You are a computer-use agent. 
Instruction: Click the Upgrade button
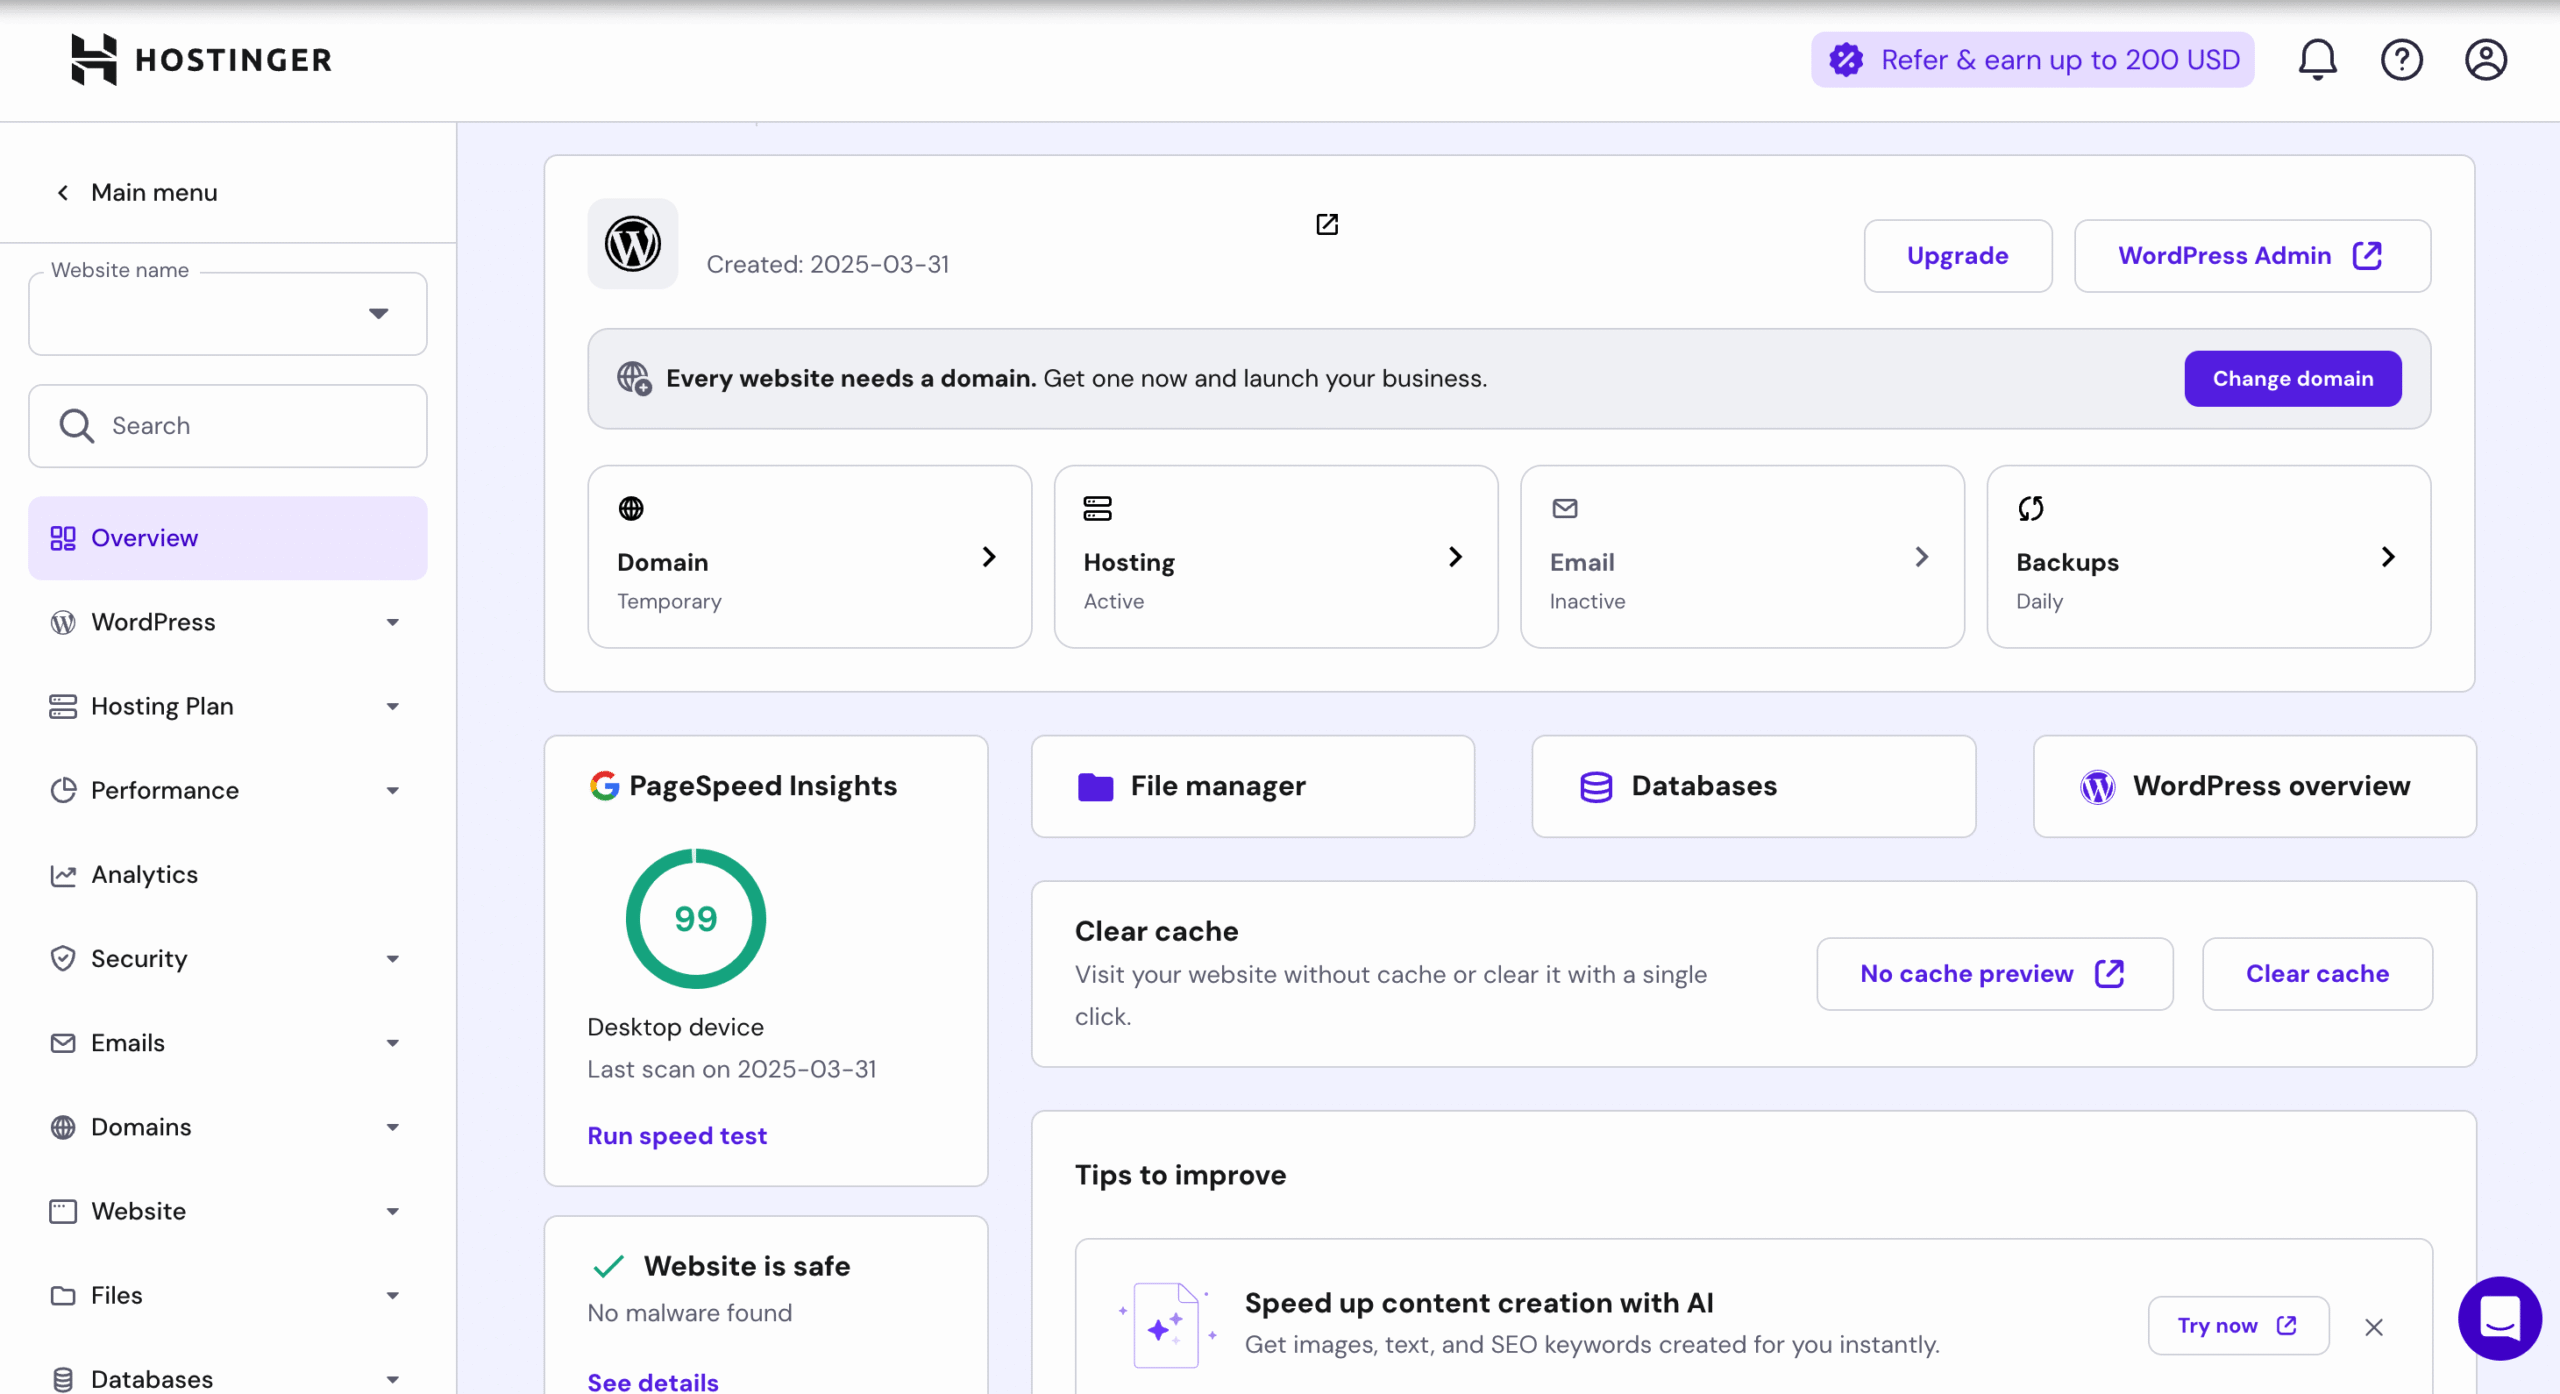tap(1957, 256)
